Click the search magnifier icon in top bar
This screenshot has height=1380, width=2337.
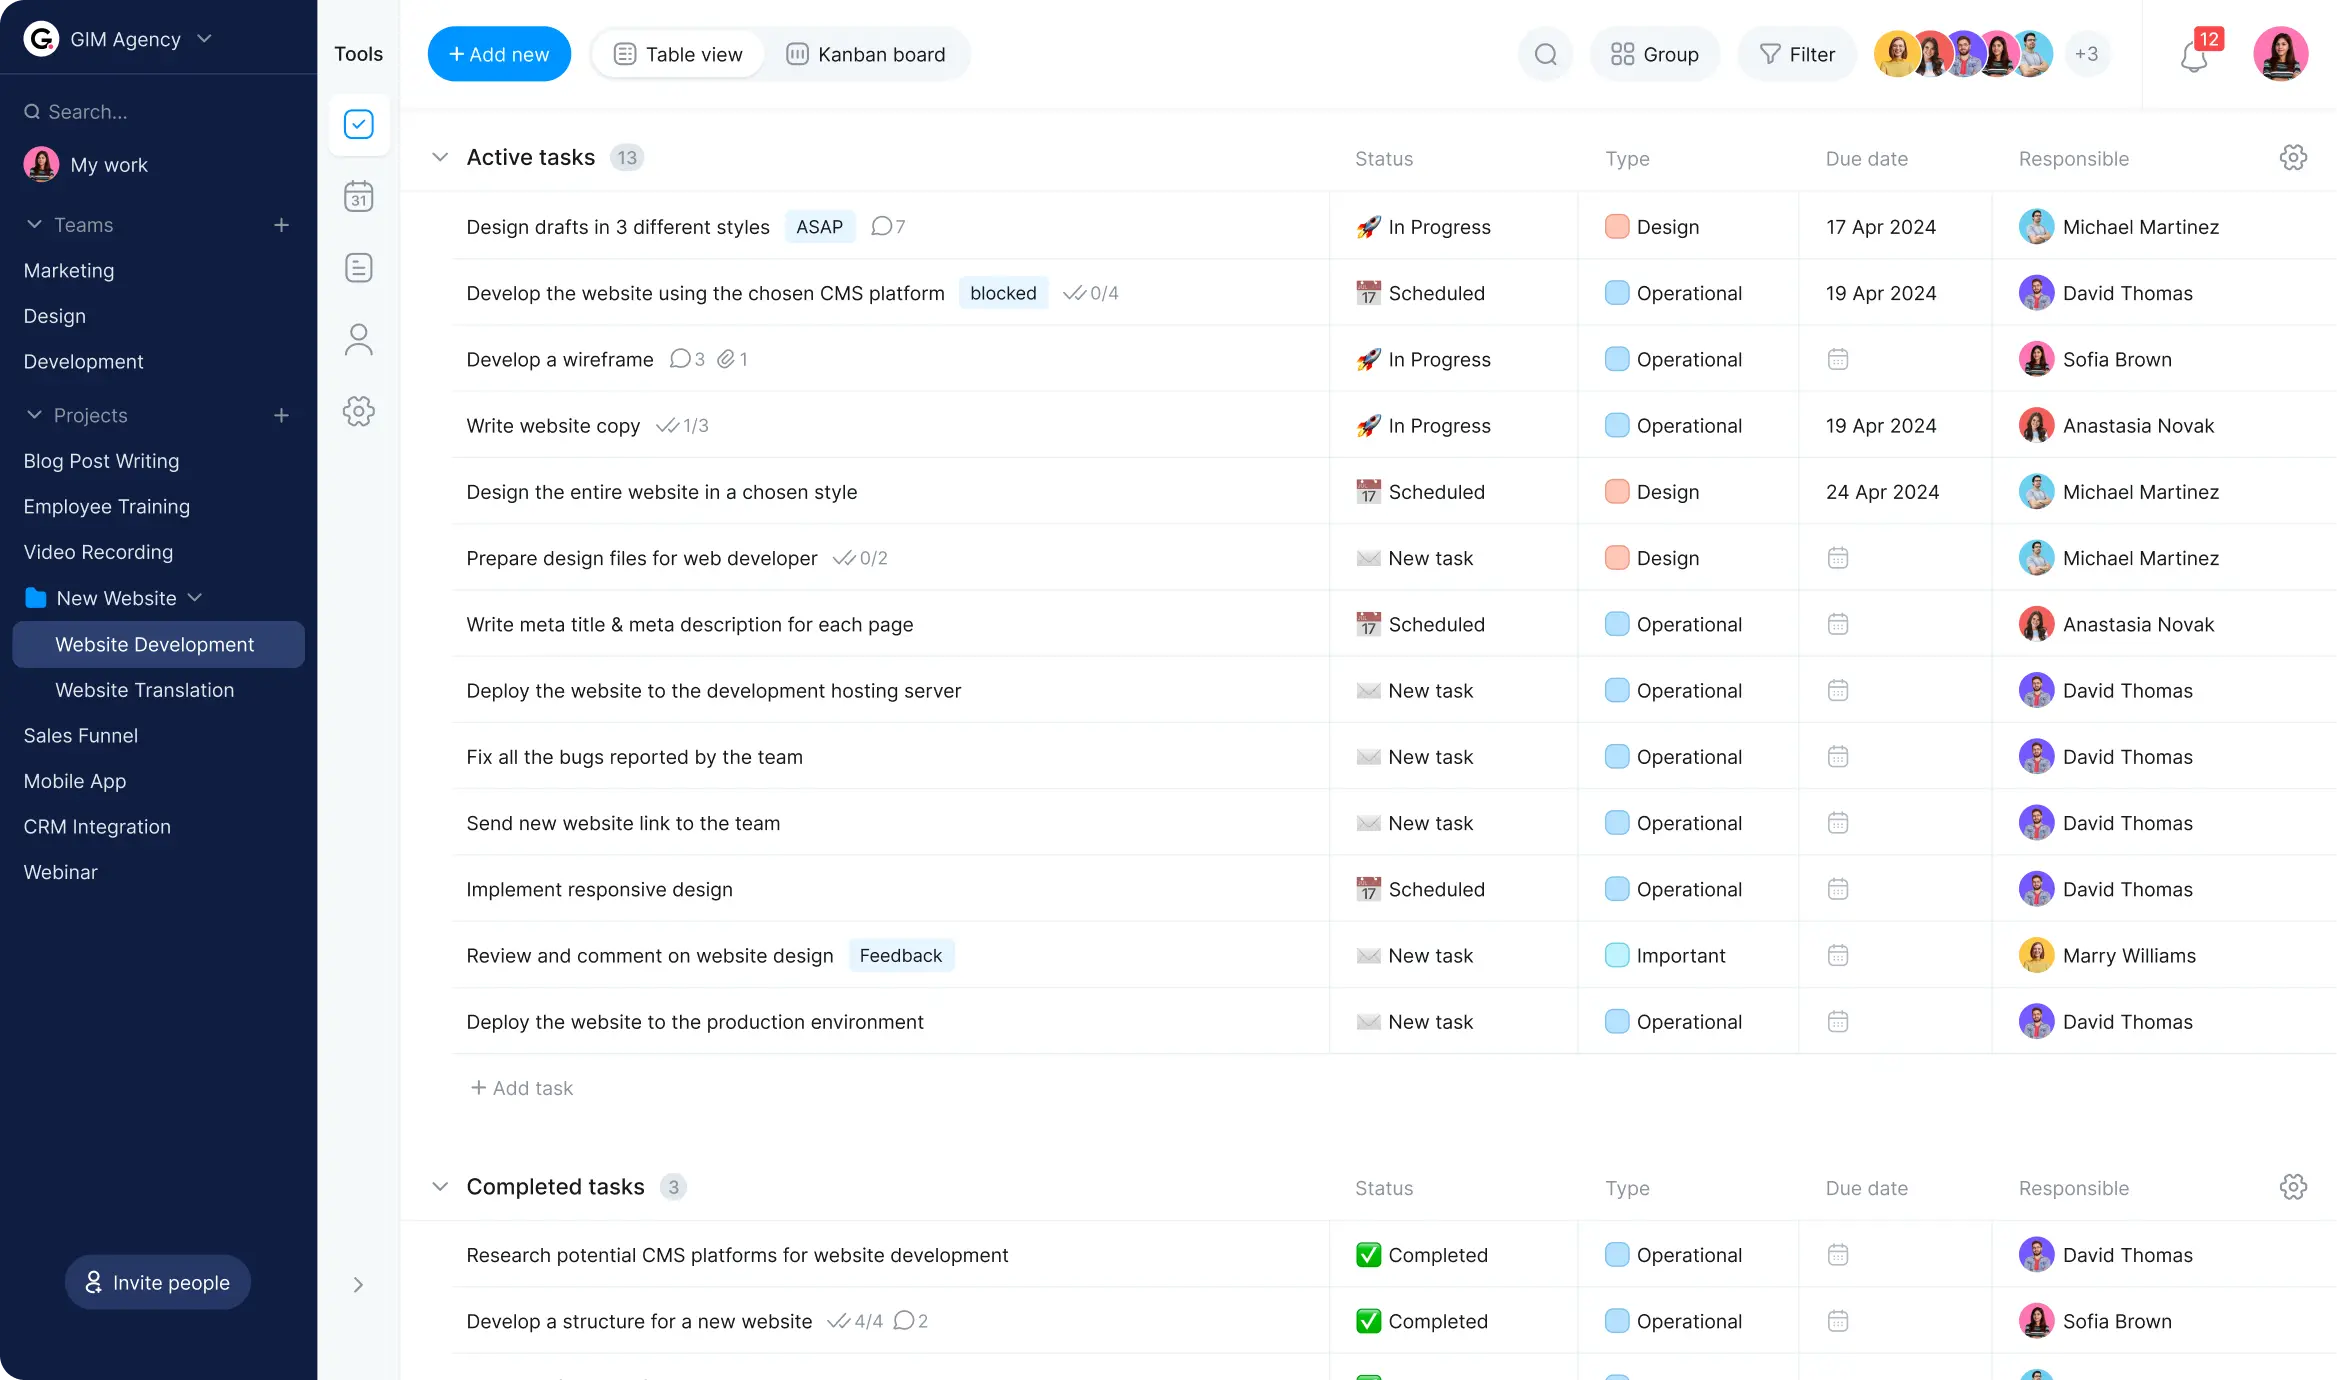pos(1545,54)
